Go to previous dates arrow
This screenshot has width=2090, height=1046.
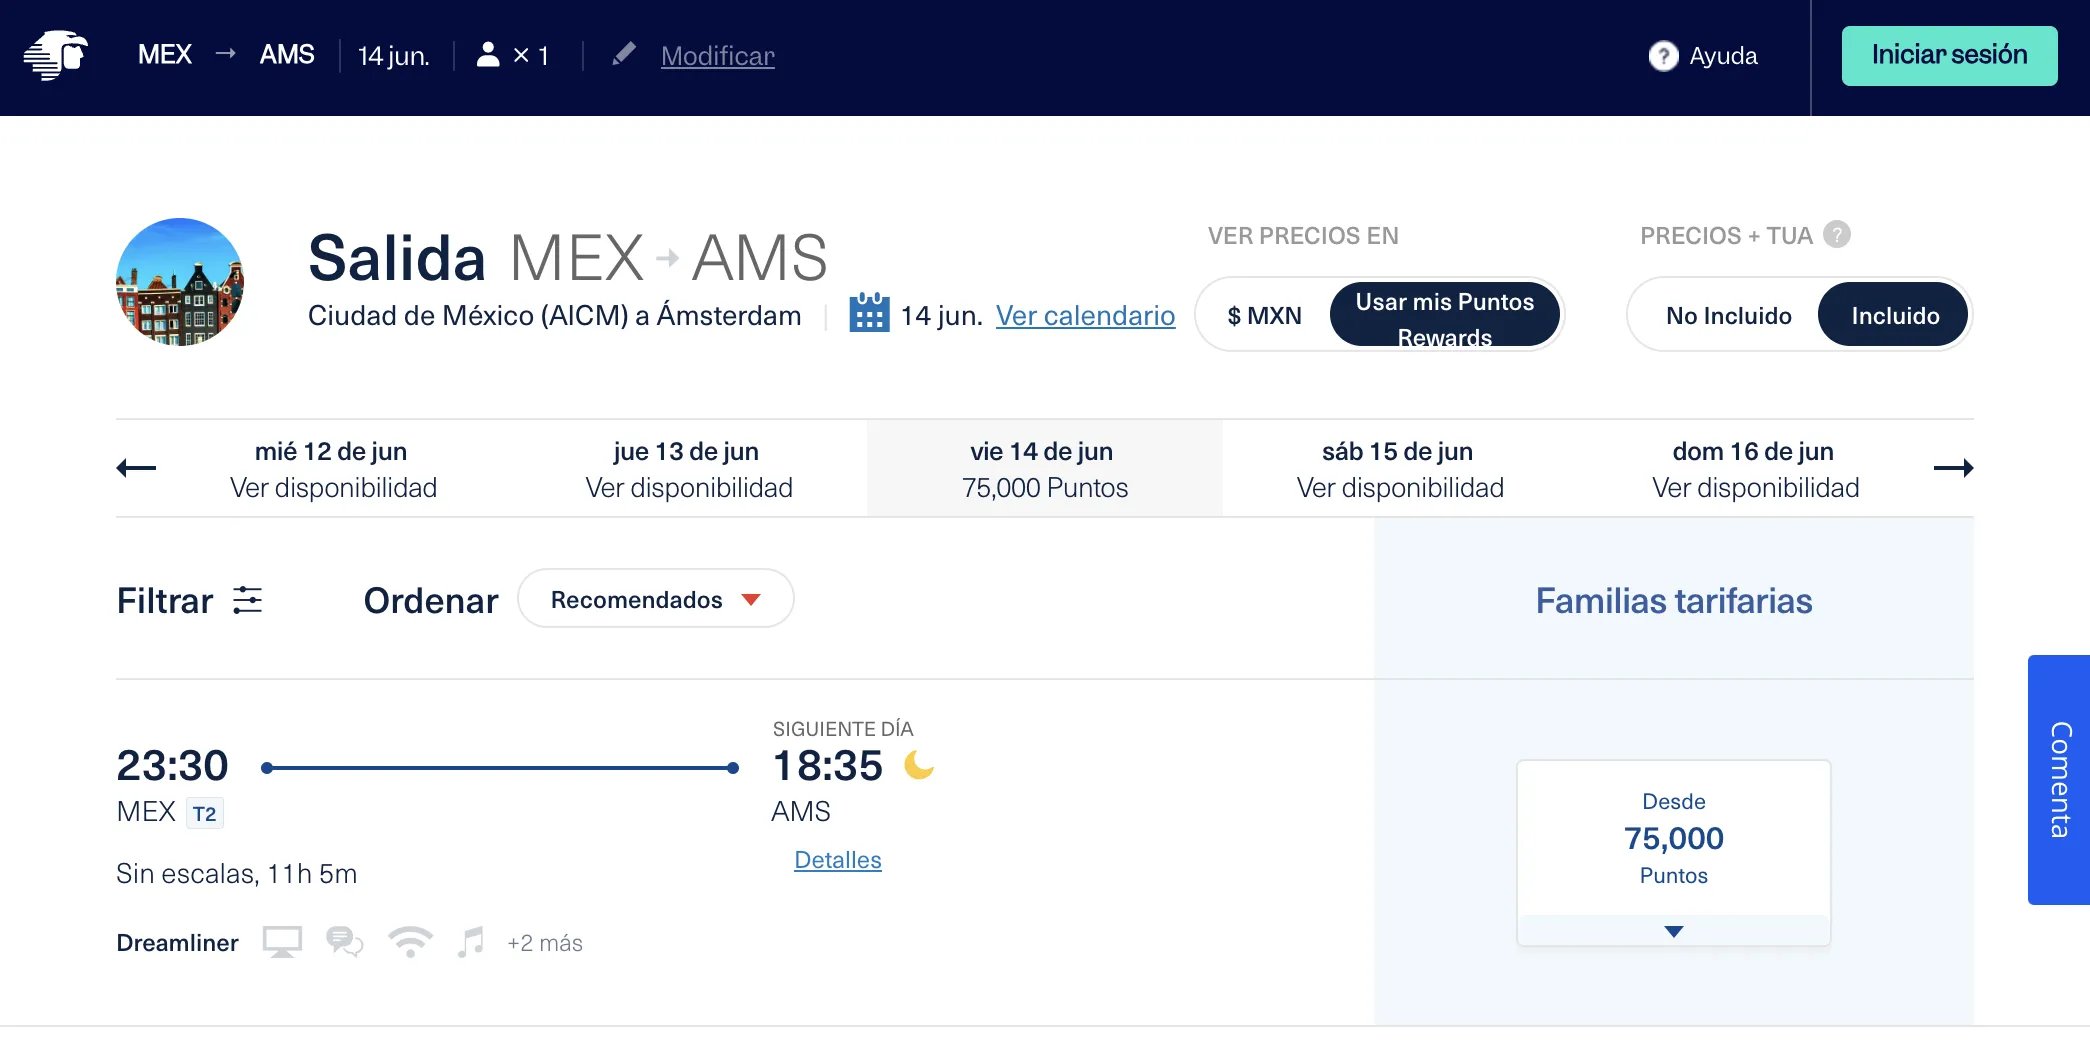point(136,468)
